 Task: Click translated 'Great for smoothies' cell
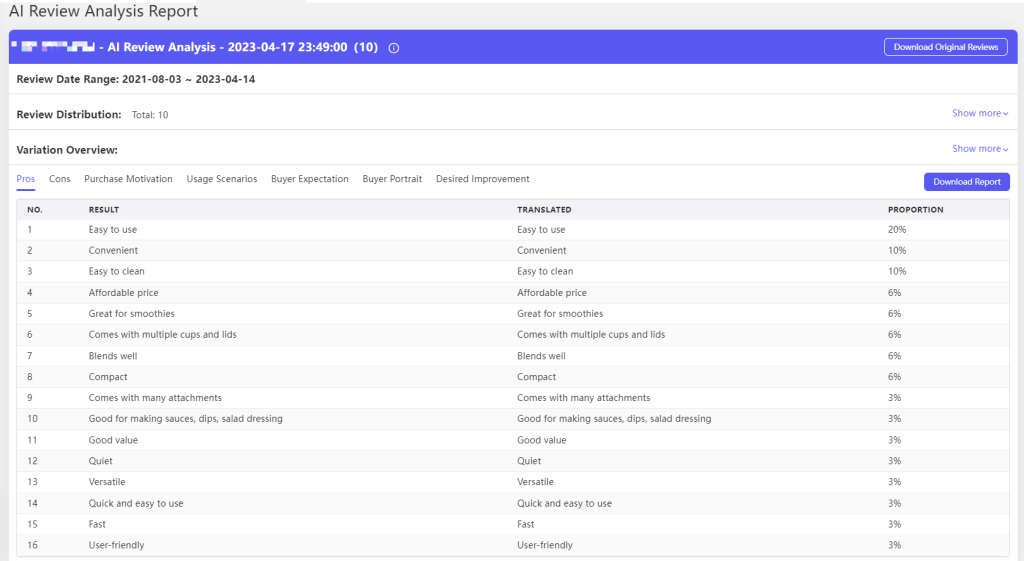coord(560,313)
